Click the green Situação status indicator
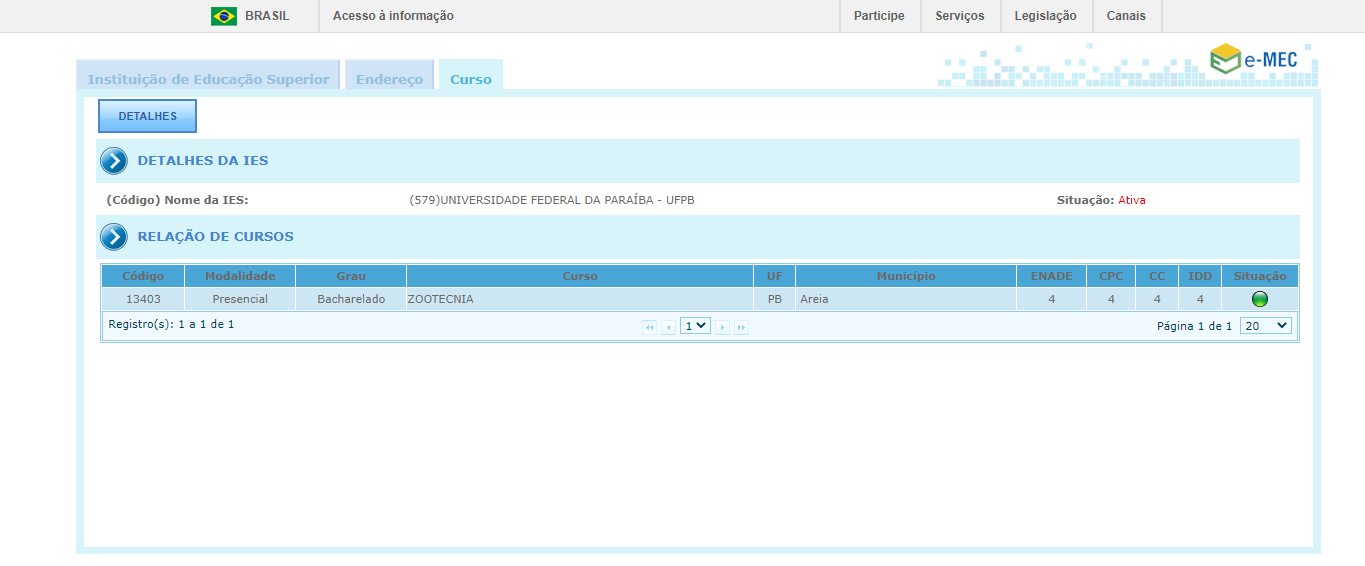Image resolution: width=1365 pixels, height=566 pixels. [1259, 299]
